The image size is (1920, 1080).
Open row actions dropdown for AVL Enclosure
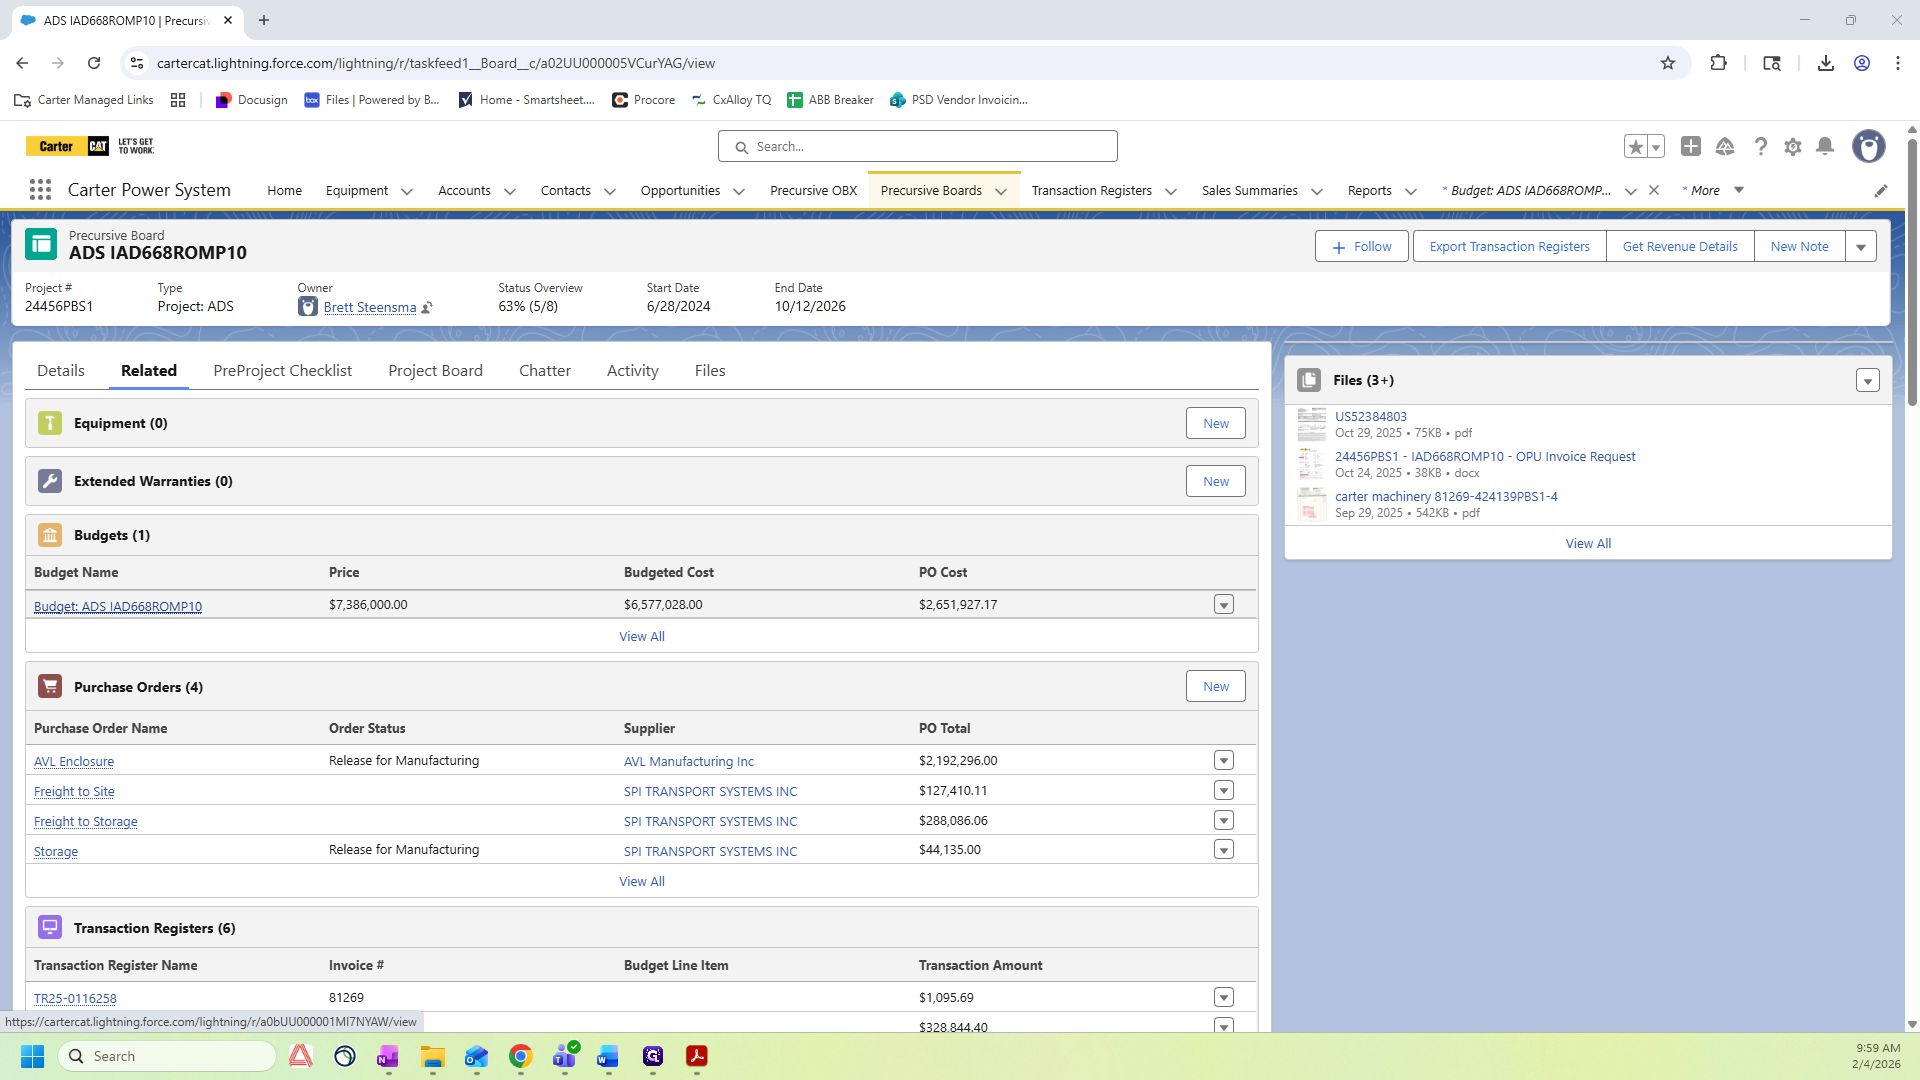1223,761
